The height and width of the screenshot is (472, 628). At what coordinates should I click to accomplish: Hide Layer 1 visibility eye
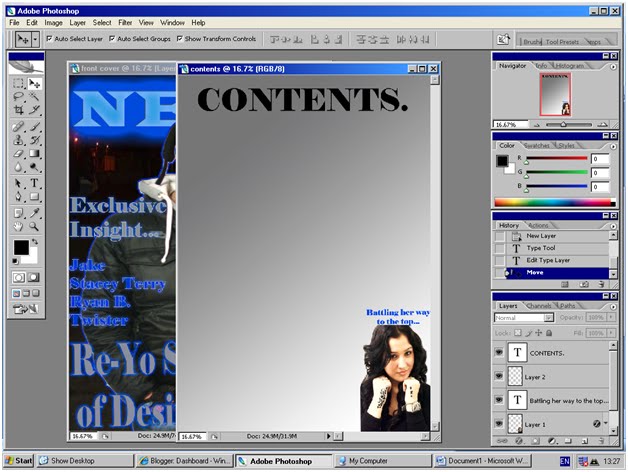coord(499,424)
